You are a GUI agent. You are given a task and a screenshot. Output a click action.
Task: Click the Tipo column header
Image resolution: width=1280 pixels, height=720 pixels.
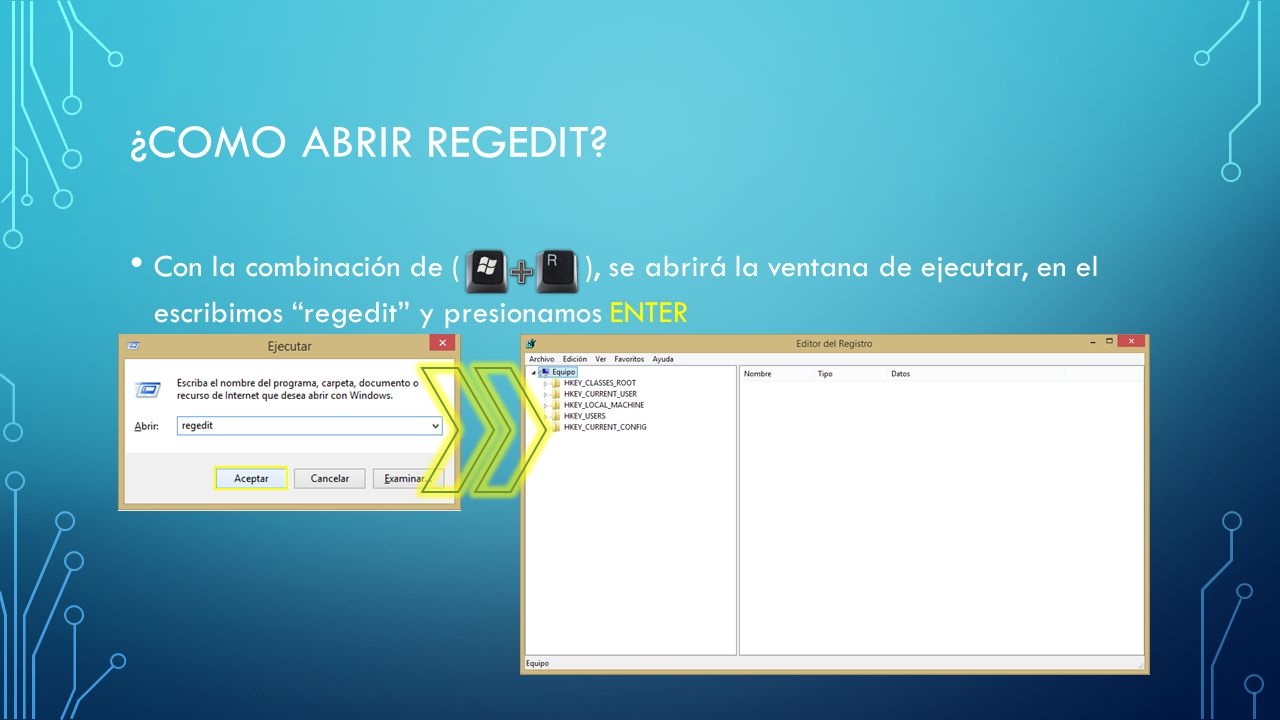pyautogui.click(x=851, y=374)
